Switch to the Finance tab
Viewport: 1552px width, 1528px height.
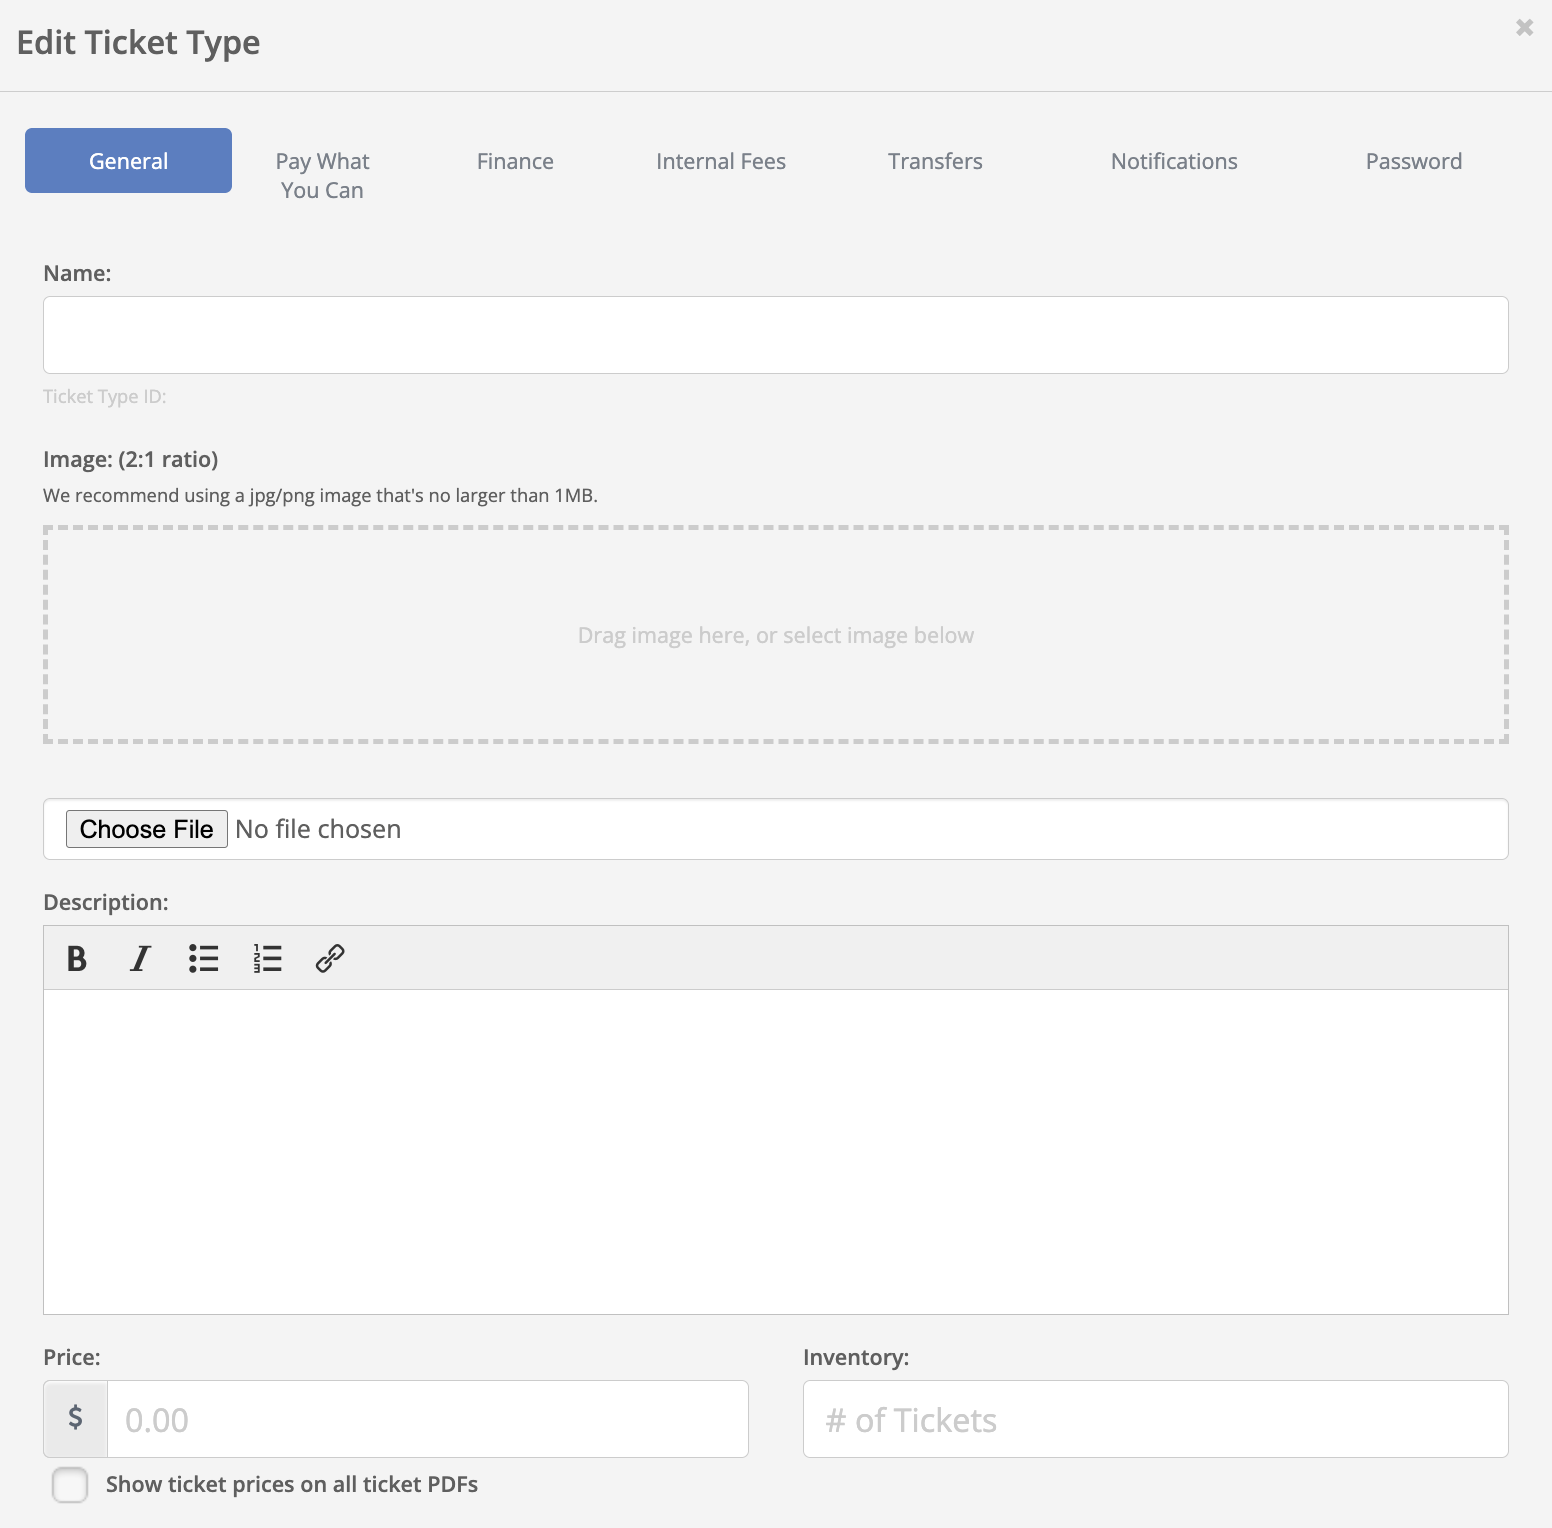515,161
